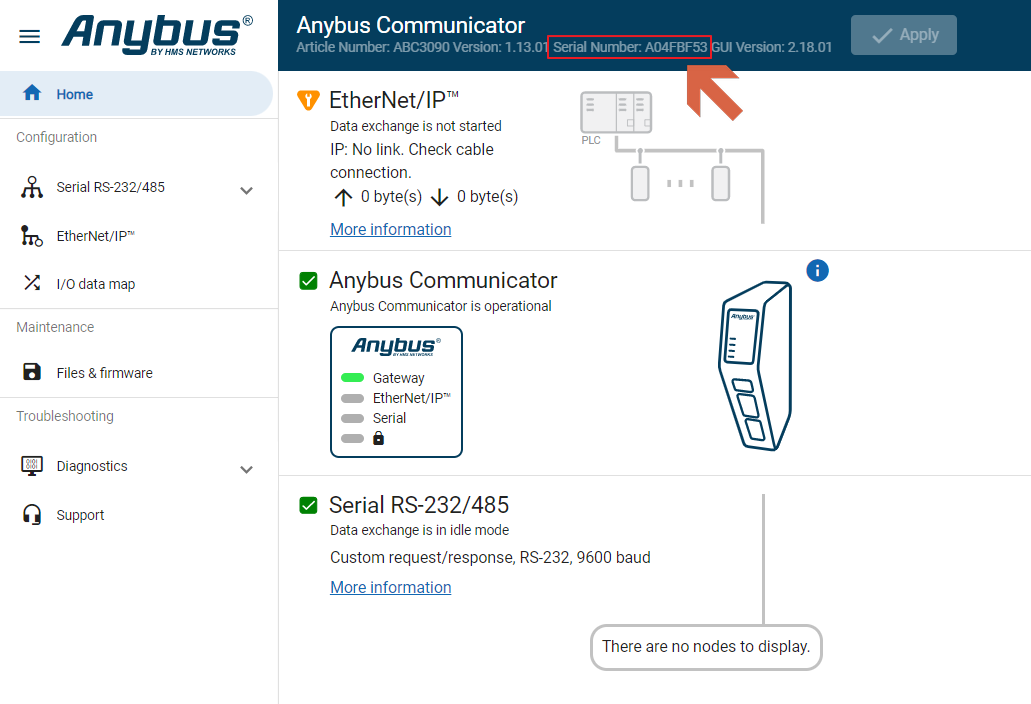1031x704 pixels.
Task: Click the Anybus by HMS Networks logo
Action: (x=157, y=35)
